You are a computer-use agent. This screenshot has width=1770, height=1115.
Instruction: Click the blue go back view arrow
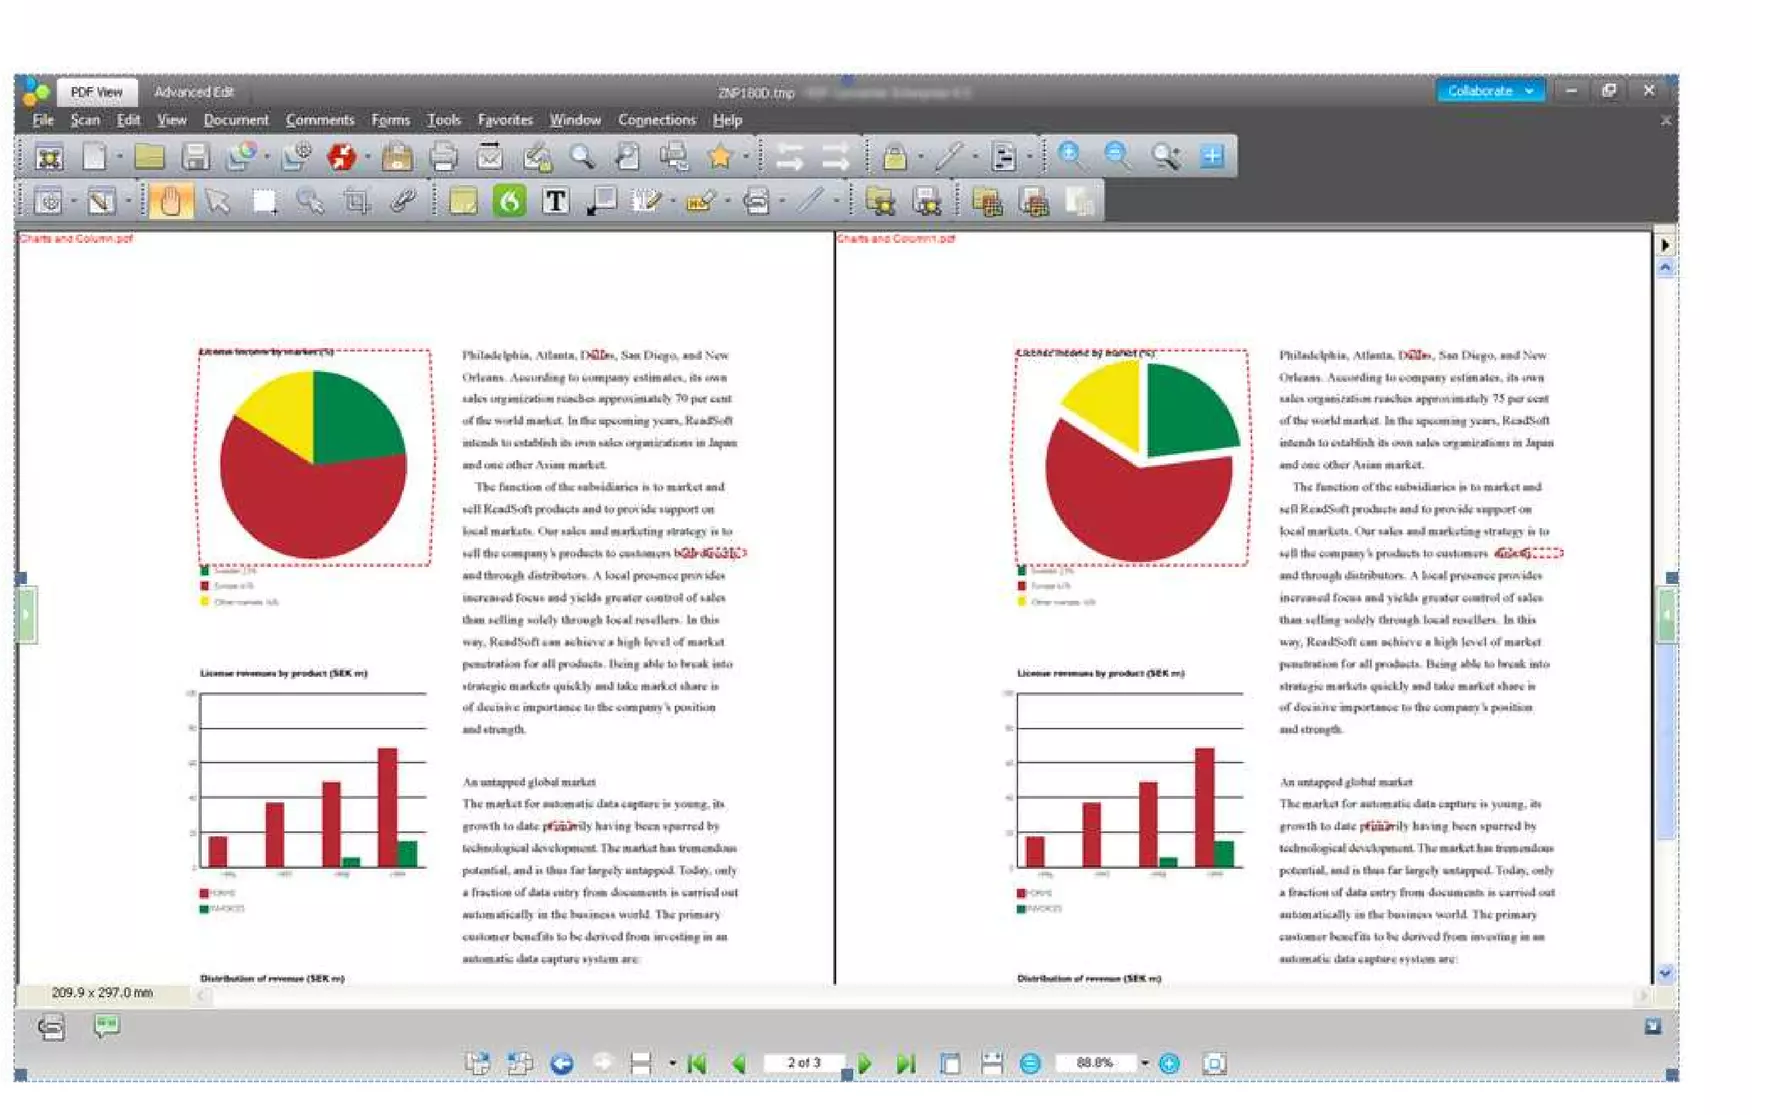[562, 1063]
